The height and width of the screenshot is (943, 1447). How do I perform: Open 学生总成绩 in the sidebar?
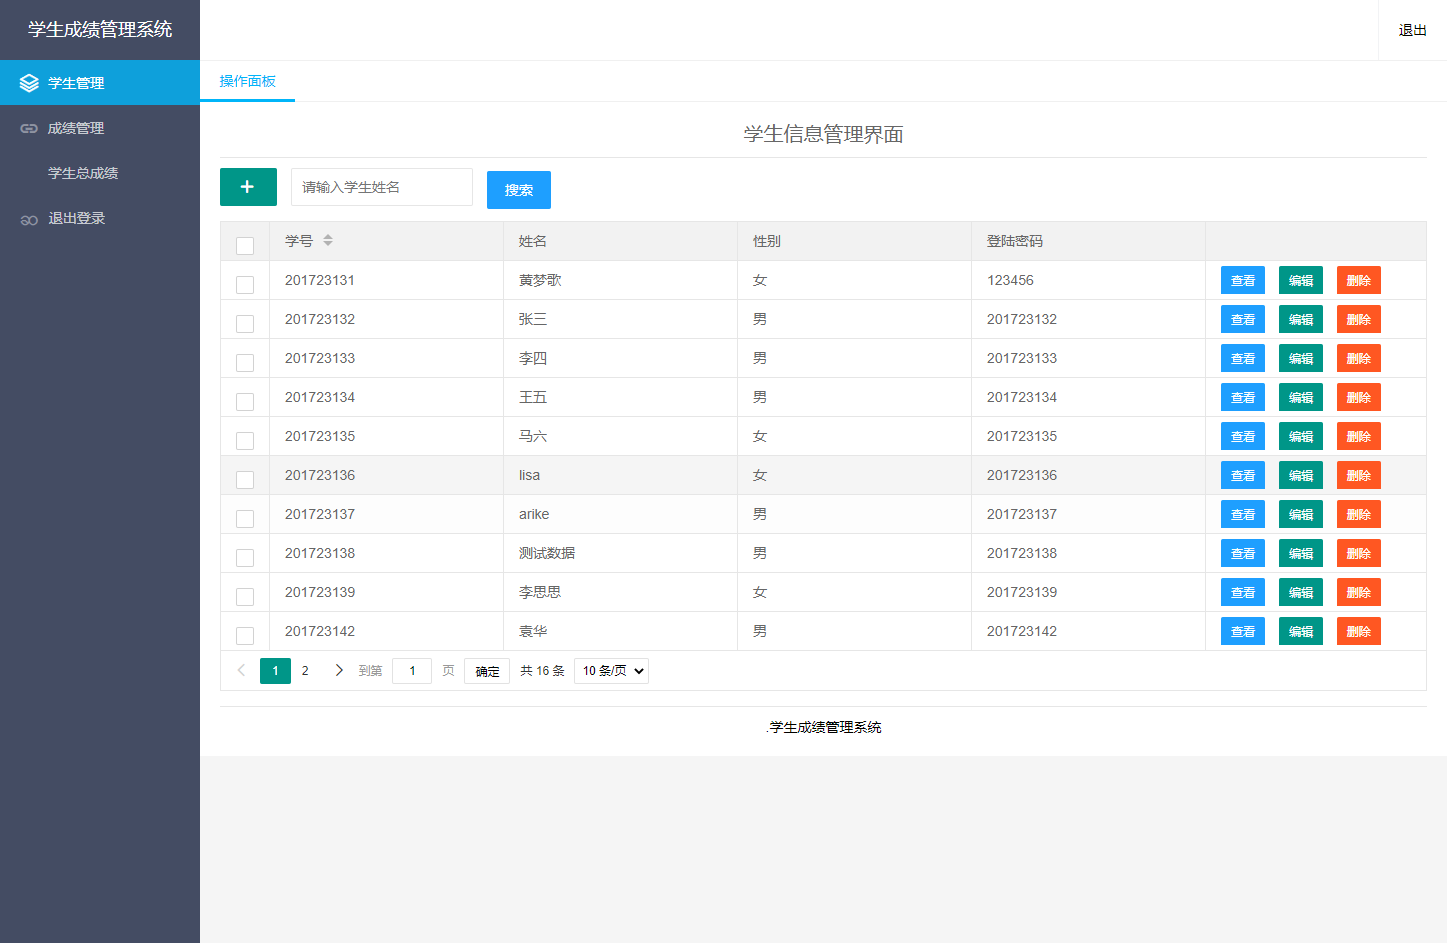tap(83, 173)
